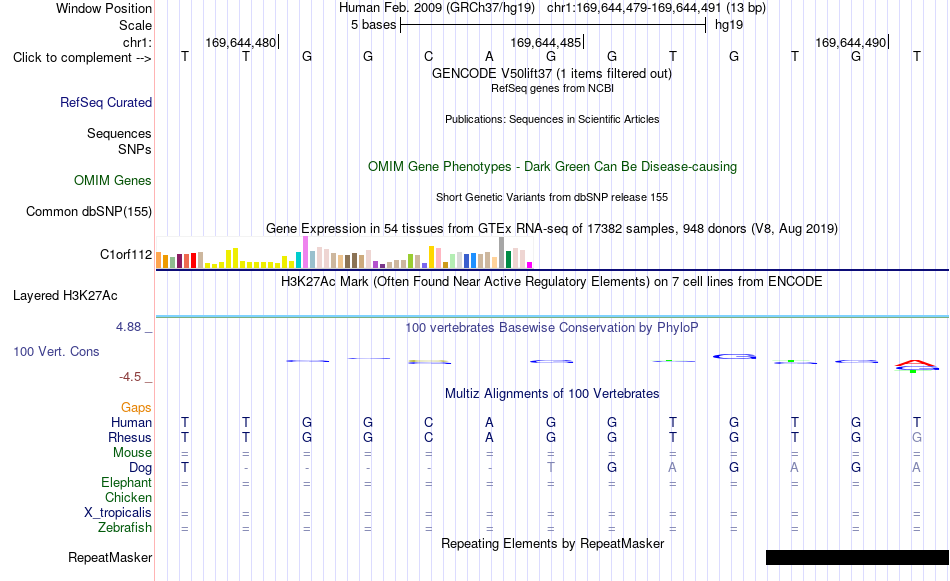The image size is (950, 581).
Task: Click the hg19 label beside scale bar
Action: point(729,25)
